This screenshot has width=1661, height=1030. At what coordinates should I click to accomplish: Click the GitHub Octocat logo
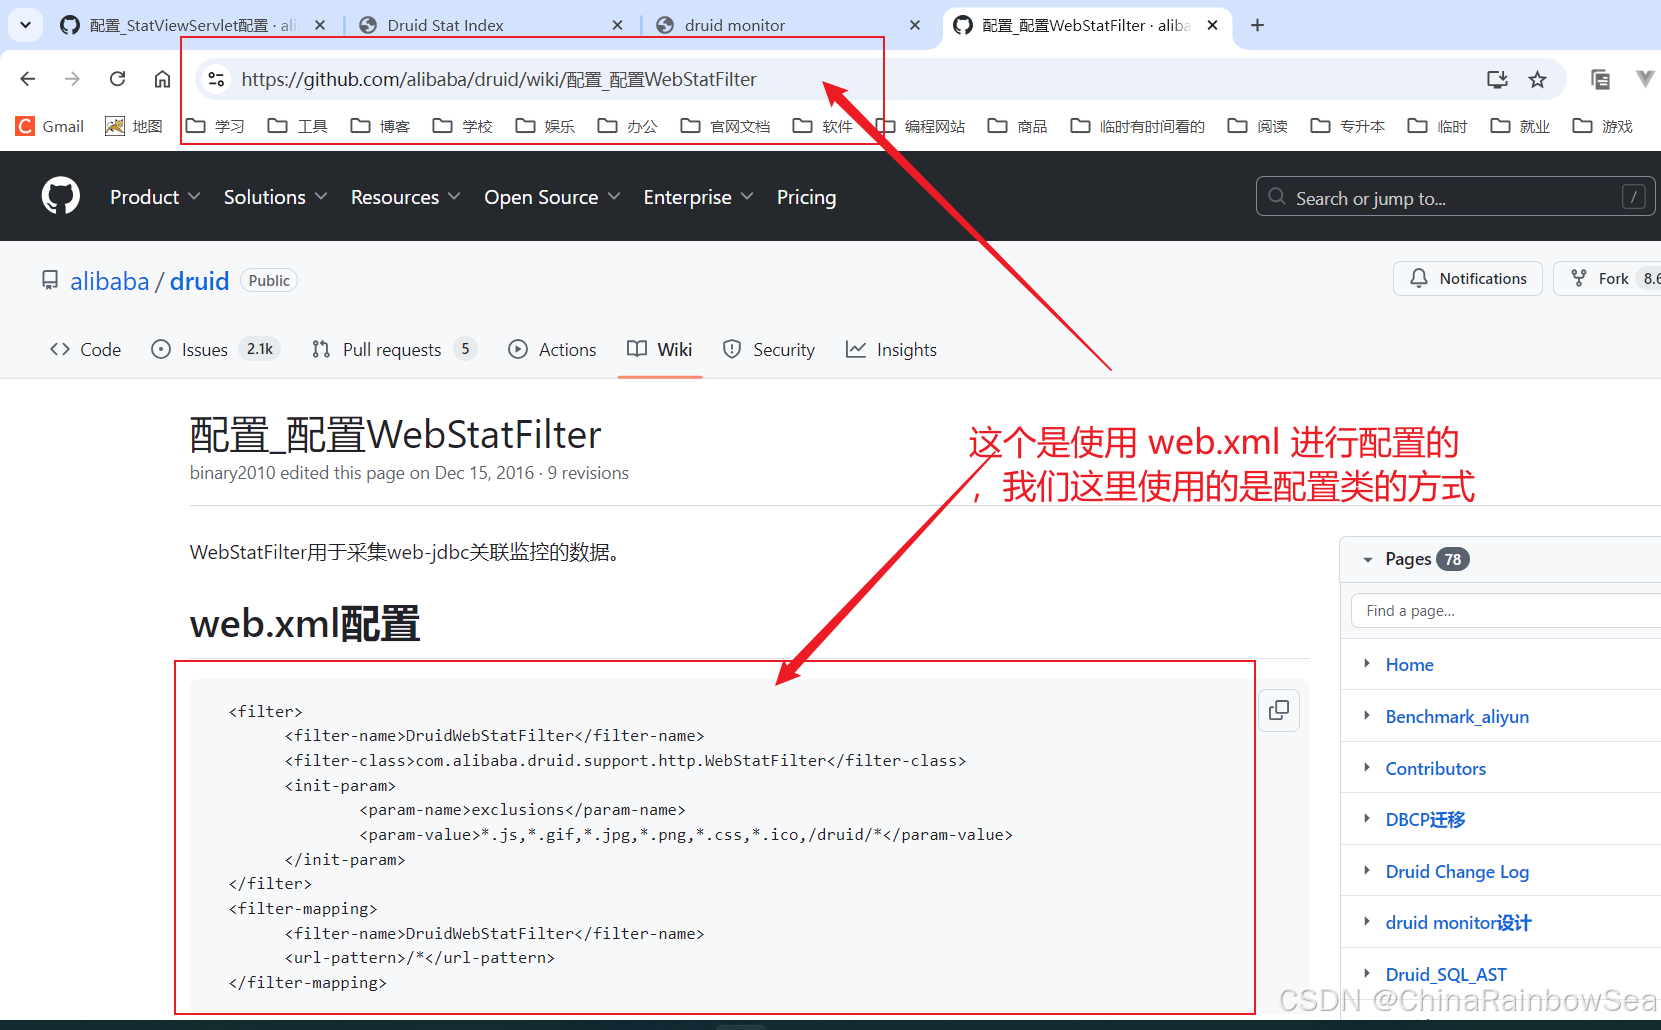click(x=60, y=196)
